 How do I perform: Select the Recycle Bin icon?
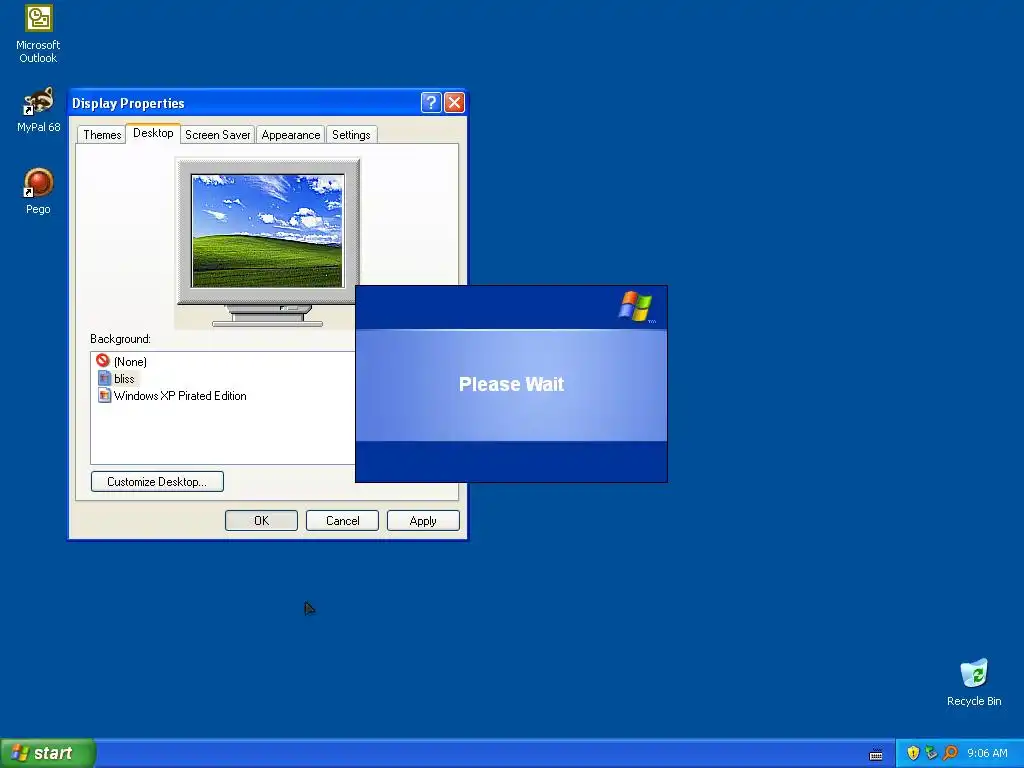point(974,682)
